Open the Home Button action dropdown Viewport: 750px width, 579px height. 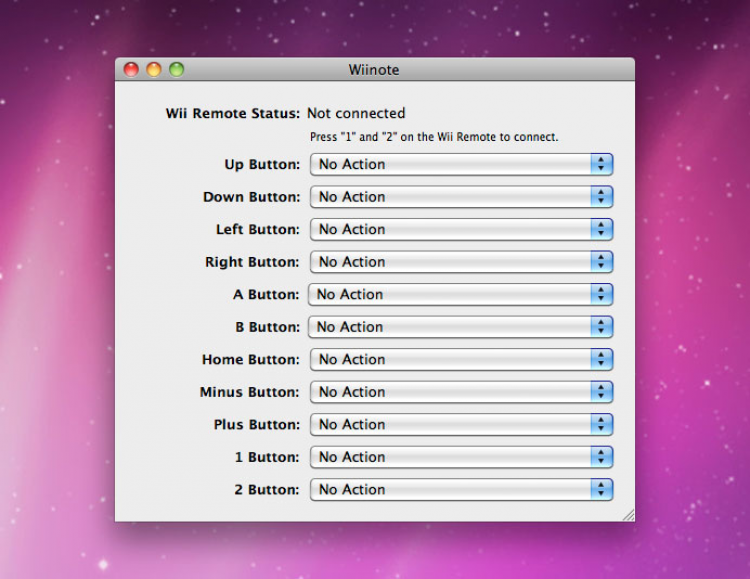[x=461, y=359]
